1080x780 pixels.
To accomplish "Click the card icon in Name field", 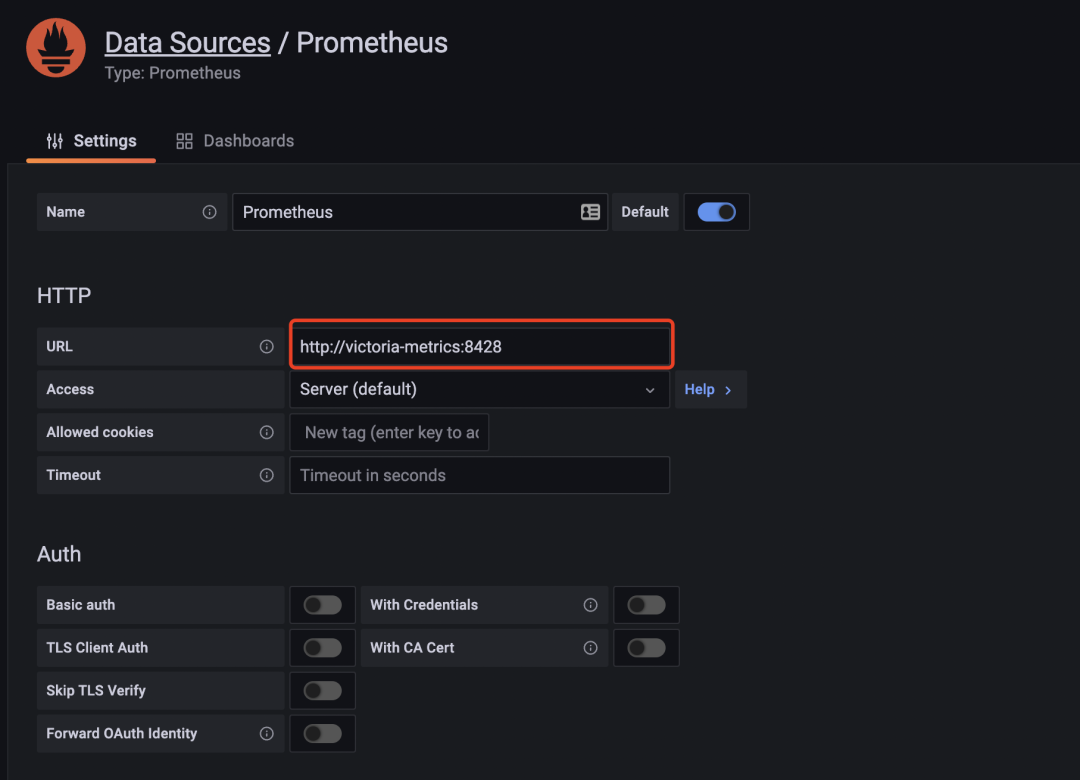I will (590, 212).
